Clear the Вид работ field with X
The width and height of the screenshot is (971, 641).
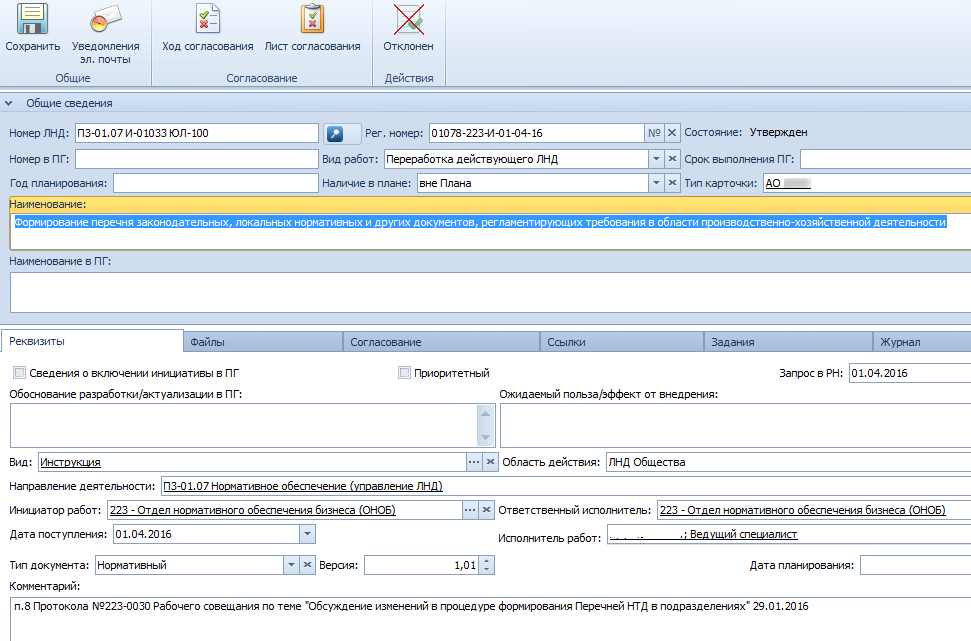pos(672,159)
